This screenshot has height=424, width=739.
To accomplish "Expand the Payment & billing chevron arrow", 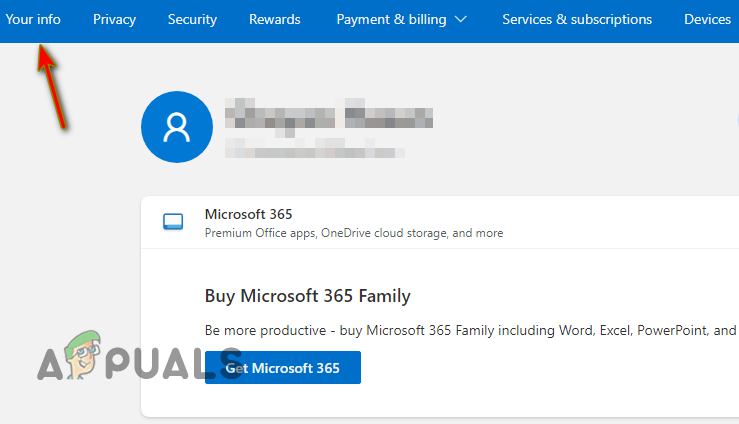I will click(x=460, y=19).
